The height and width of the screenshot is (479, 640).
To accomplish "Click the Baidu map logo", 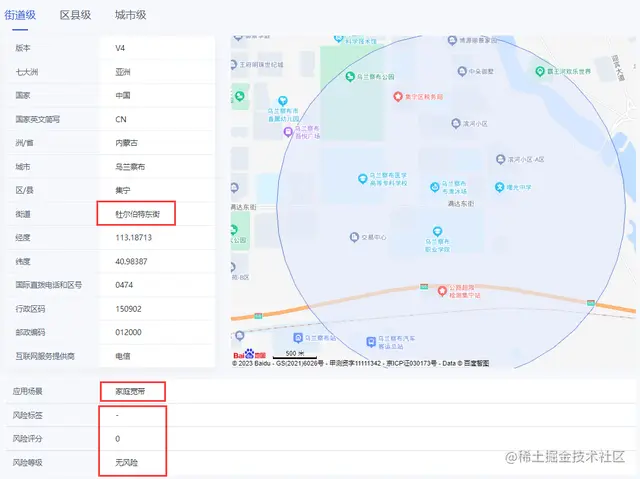I will 249,355.
